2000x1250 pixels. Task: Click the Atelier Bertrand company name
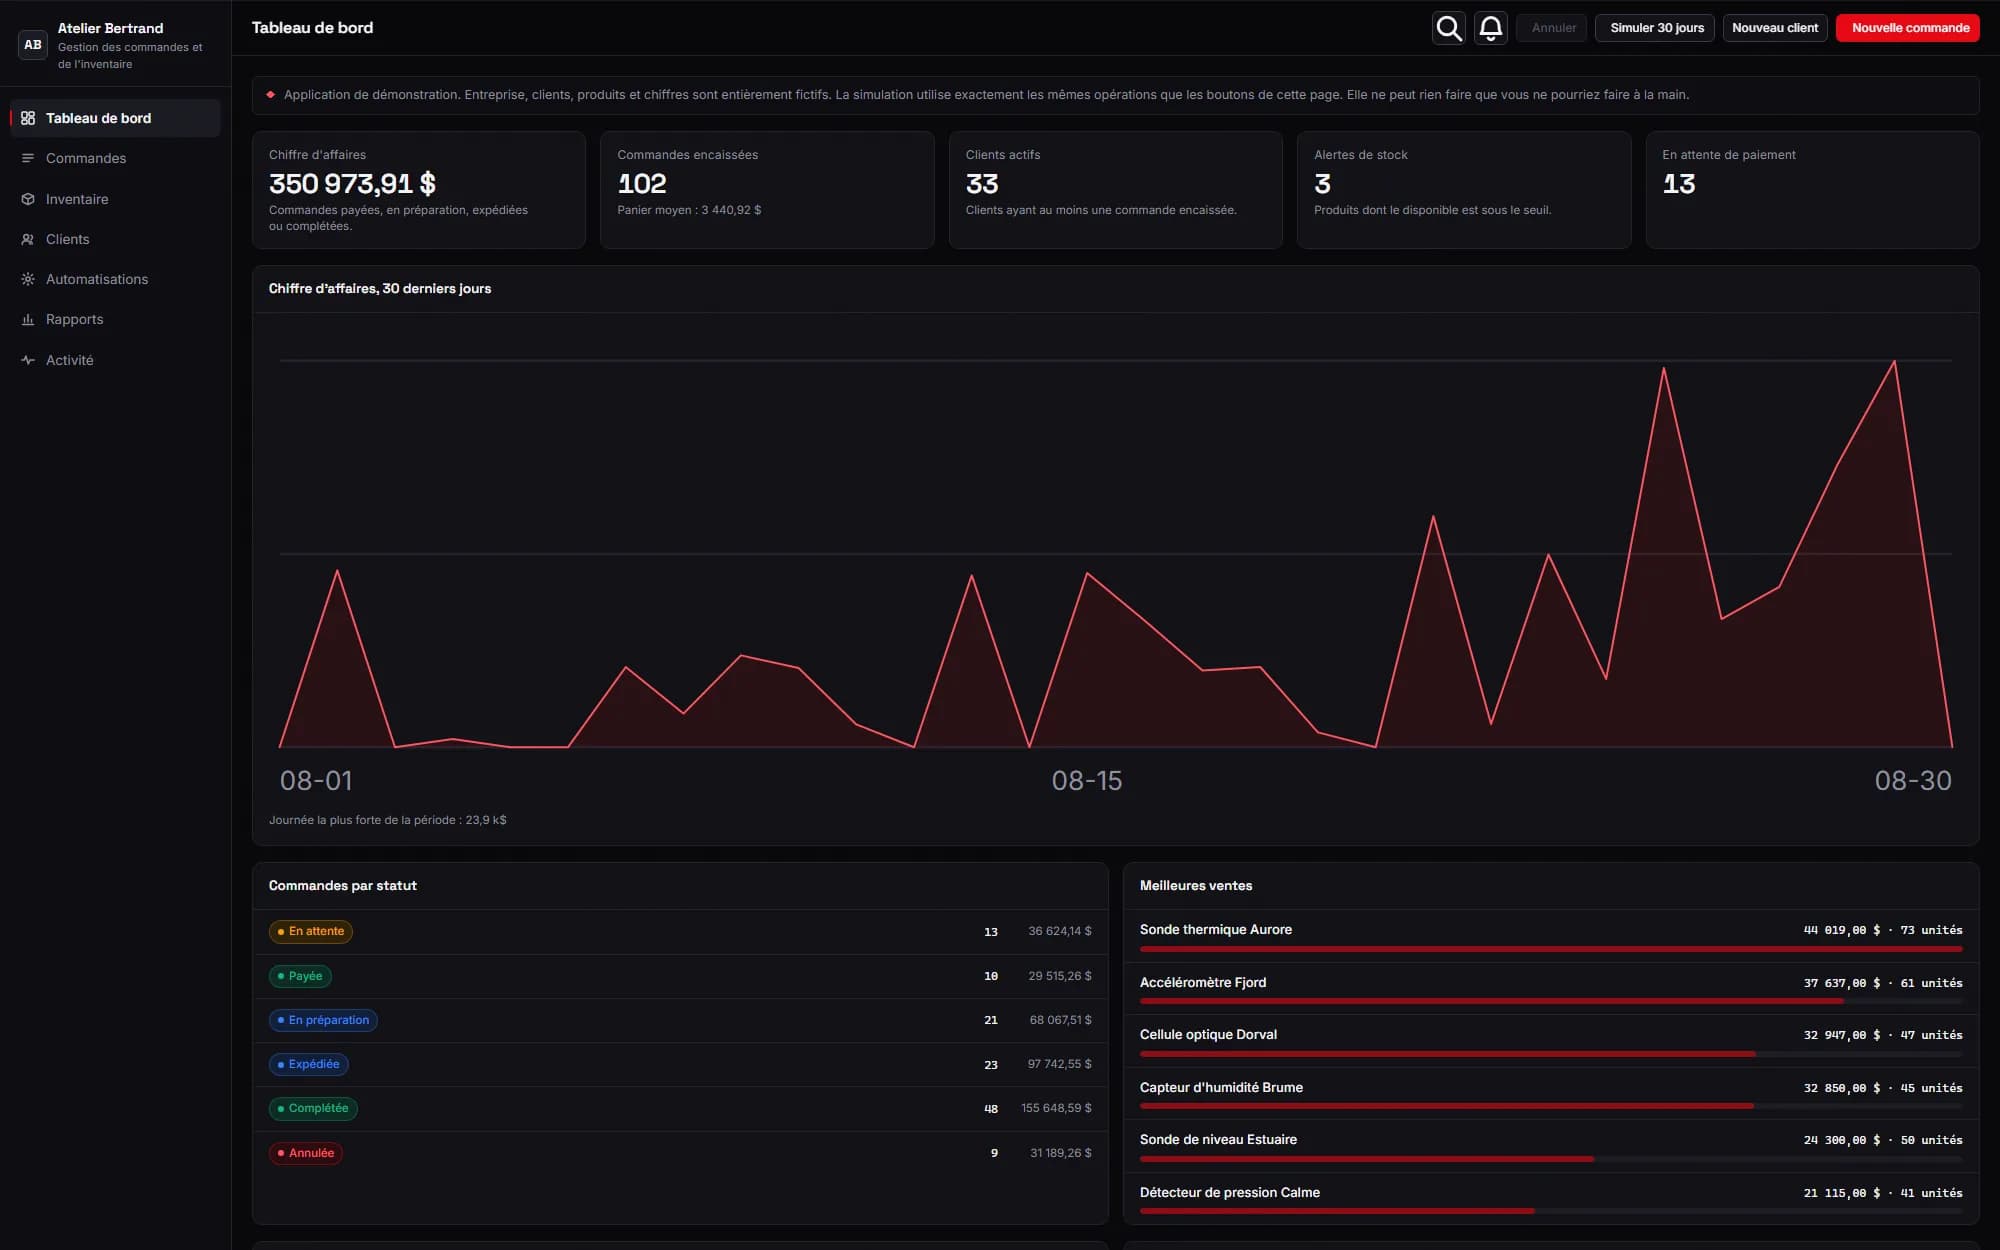110,28
